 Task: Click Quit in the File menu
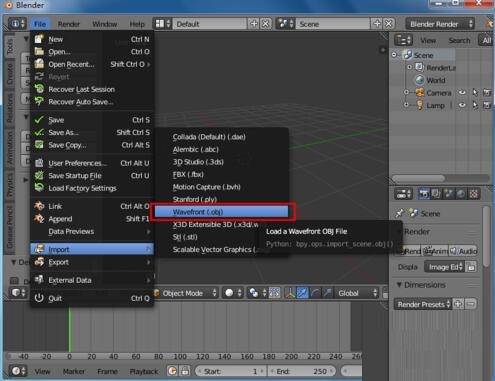click(92, 298)
